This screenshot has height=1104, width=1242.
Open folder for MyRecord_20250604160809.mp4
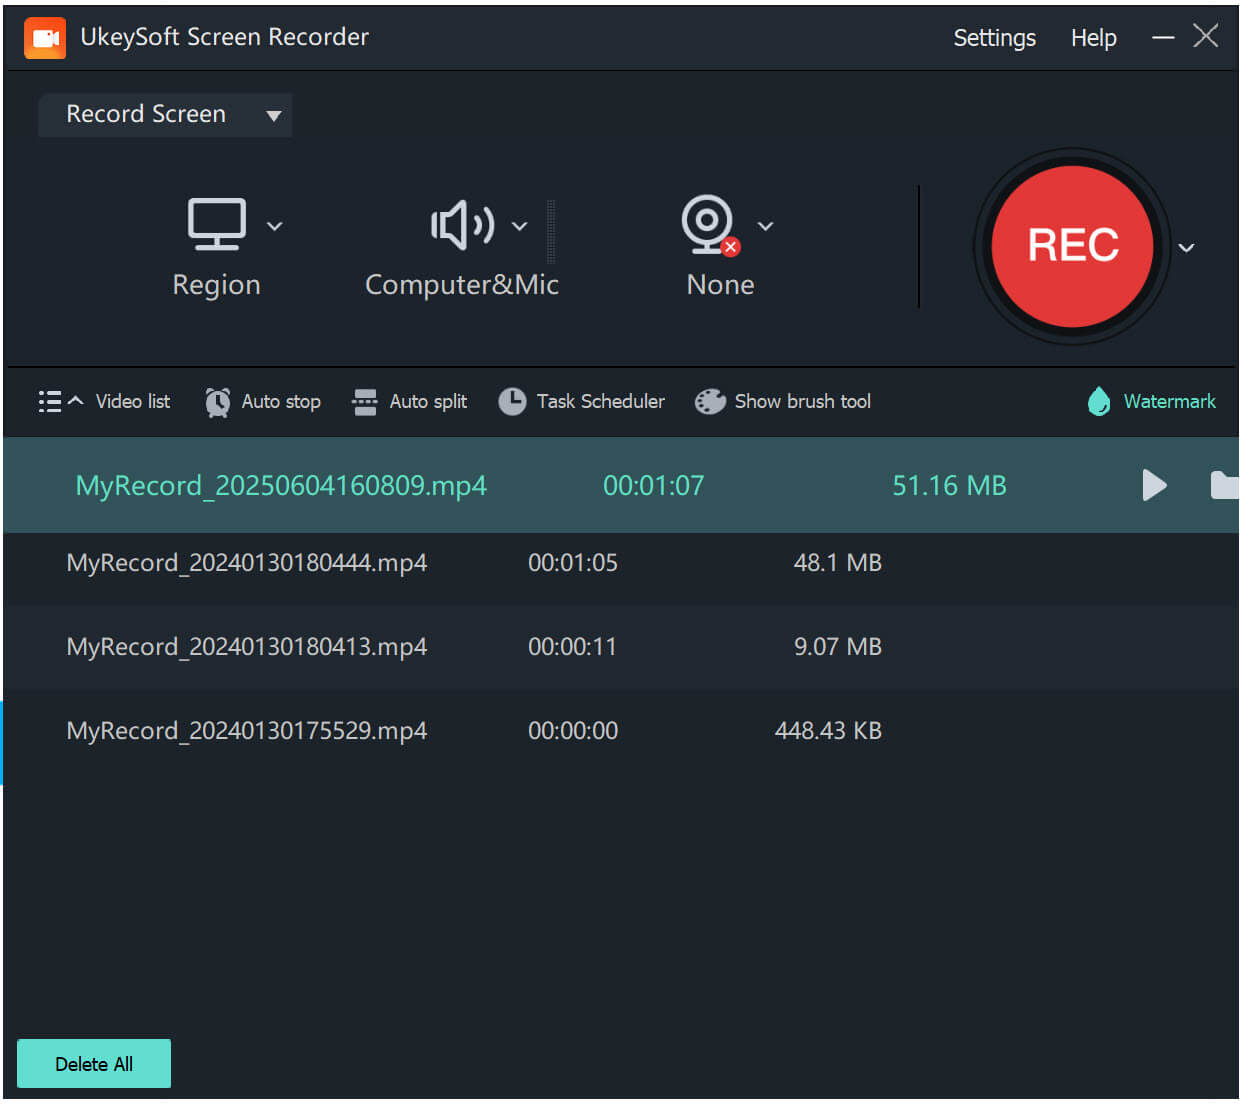1225,485
